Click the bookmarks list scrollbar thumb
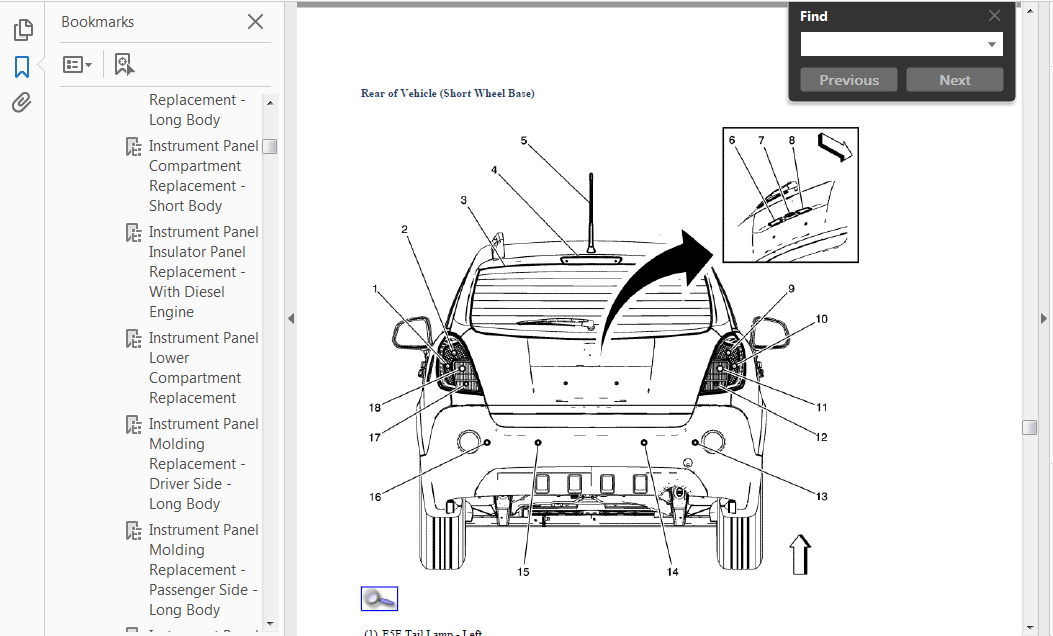This screenshot has height=636, width=1053. click(270, 146)
